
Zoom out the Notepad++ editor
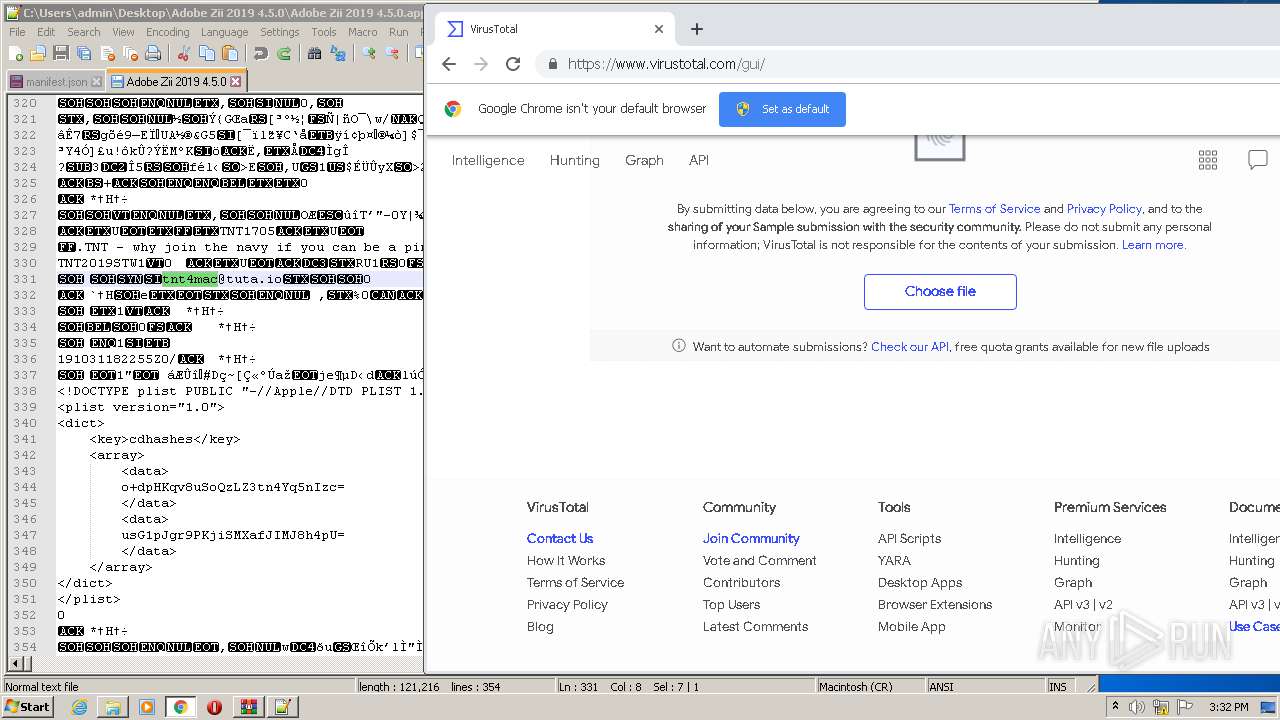click(x=392, y=53)
